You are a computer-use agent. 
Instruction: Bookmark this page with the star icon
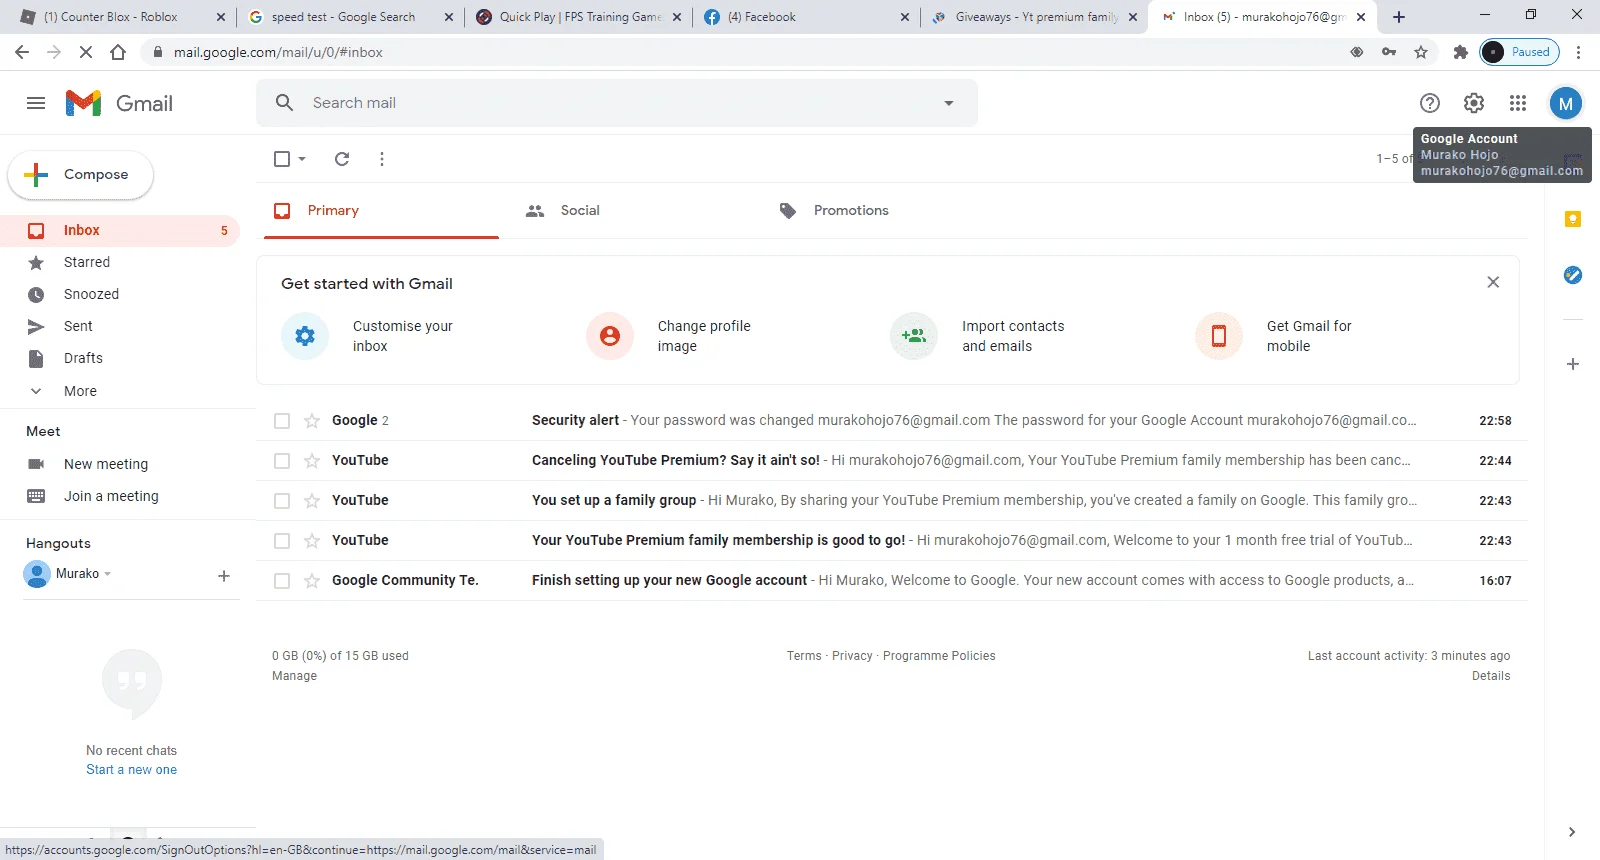[1421, 52]
